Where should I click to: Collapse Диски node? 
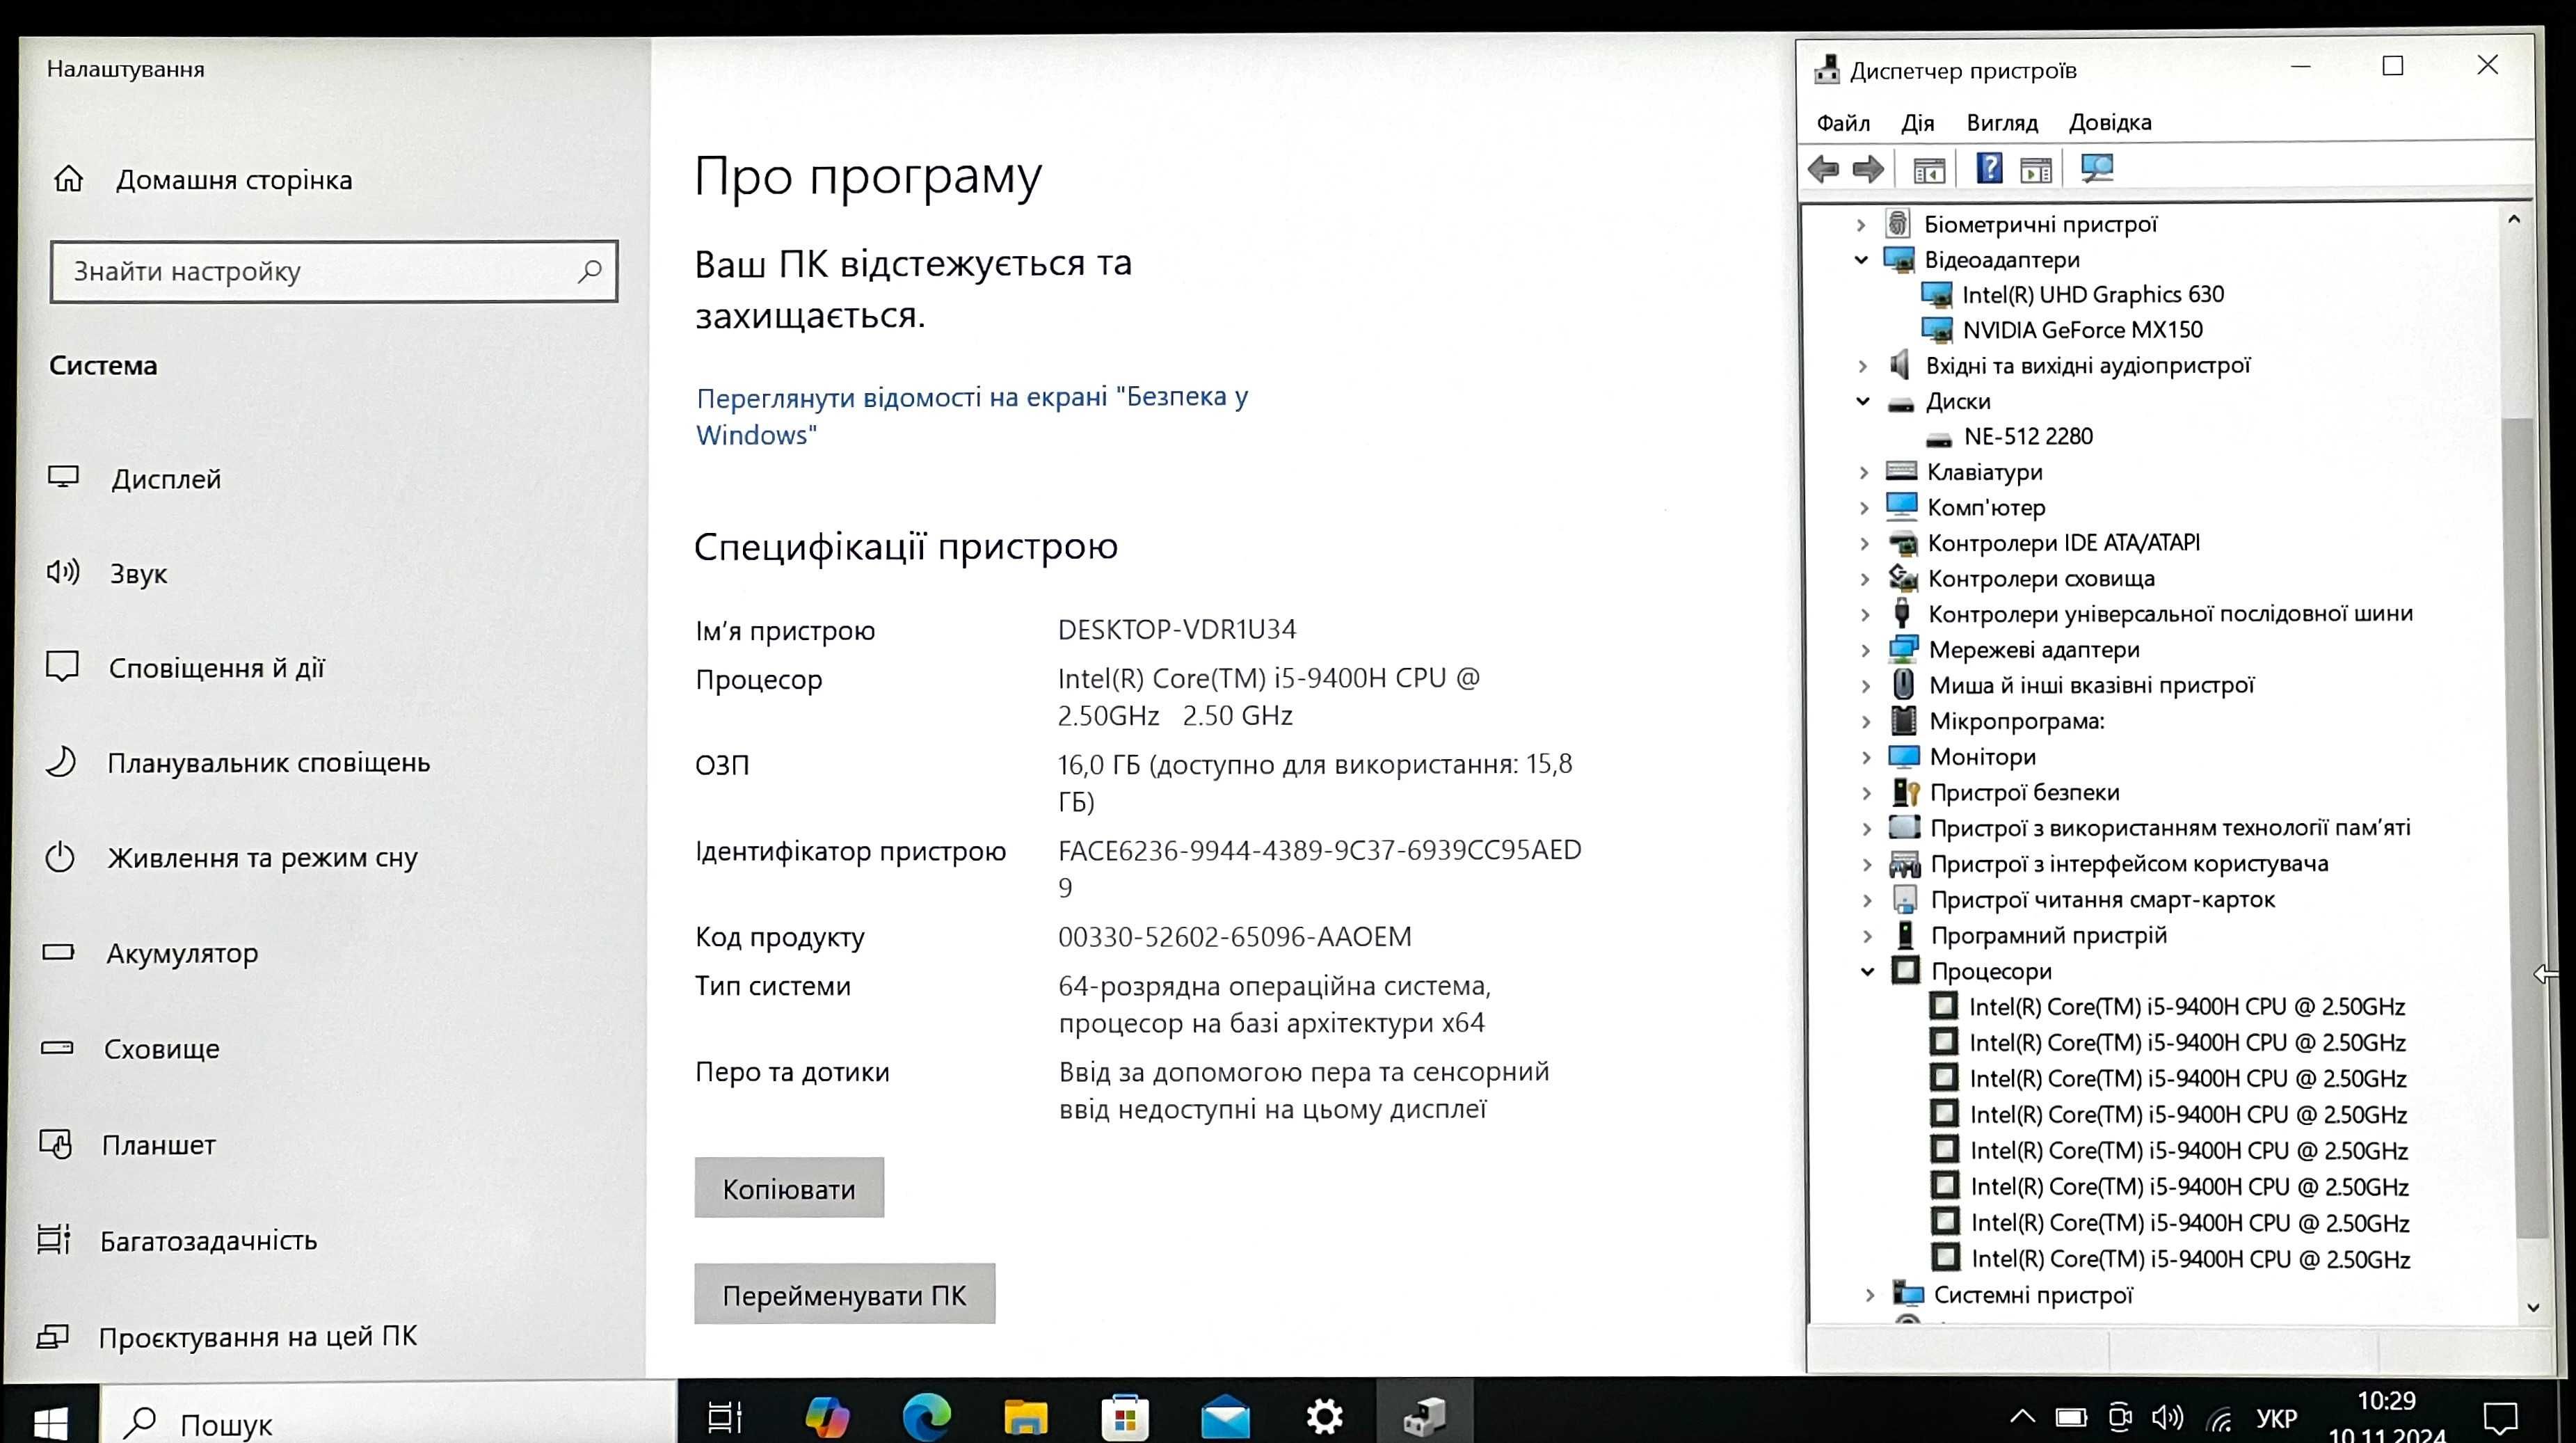pyautogui.click(x=1863, y=401)
